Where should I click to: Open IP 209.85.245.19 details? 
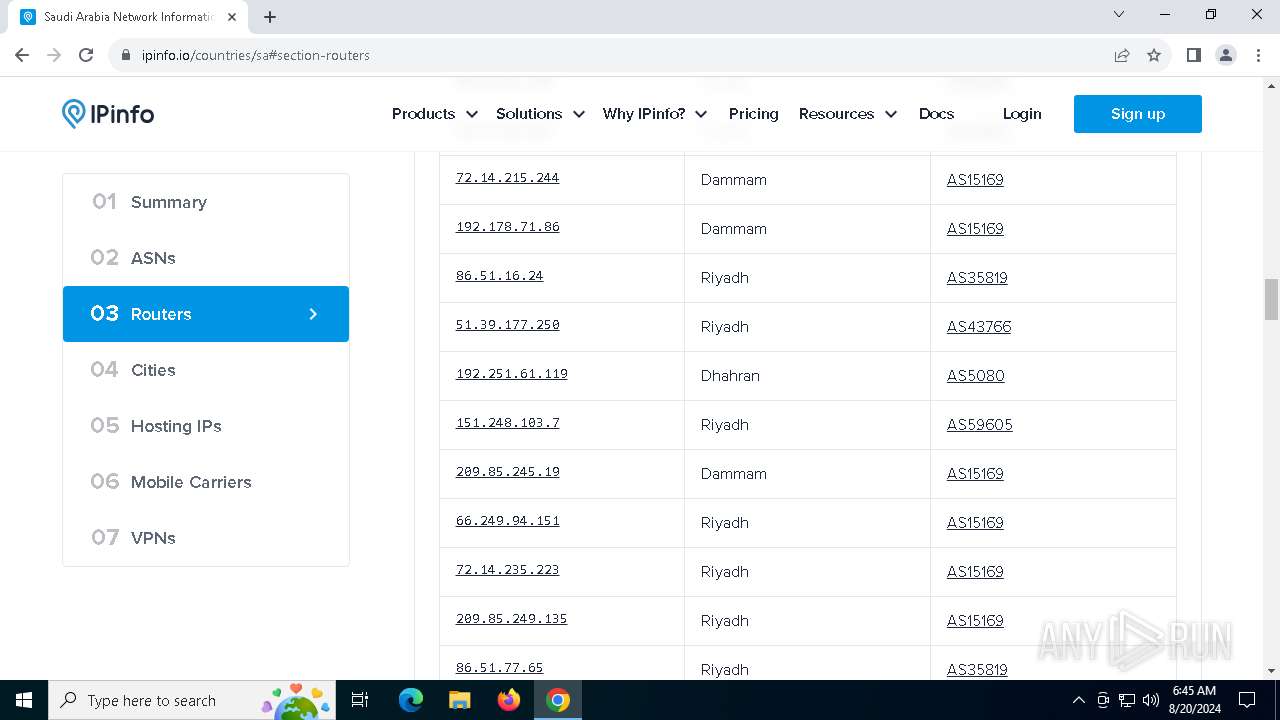coord(507,472)
